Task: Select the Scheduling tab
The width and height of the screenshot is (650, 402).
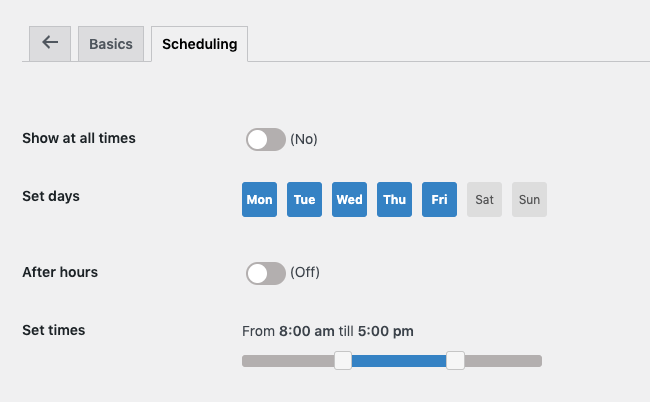Action: (199, 44)
